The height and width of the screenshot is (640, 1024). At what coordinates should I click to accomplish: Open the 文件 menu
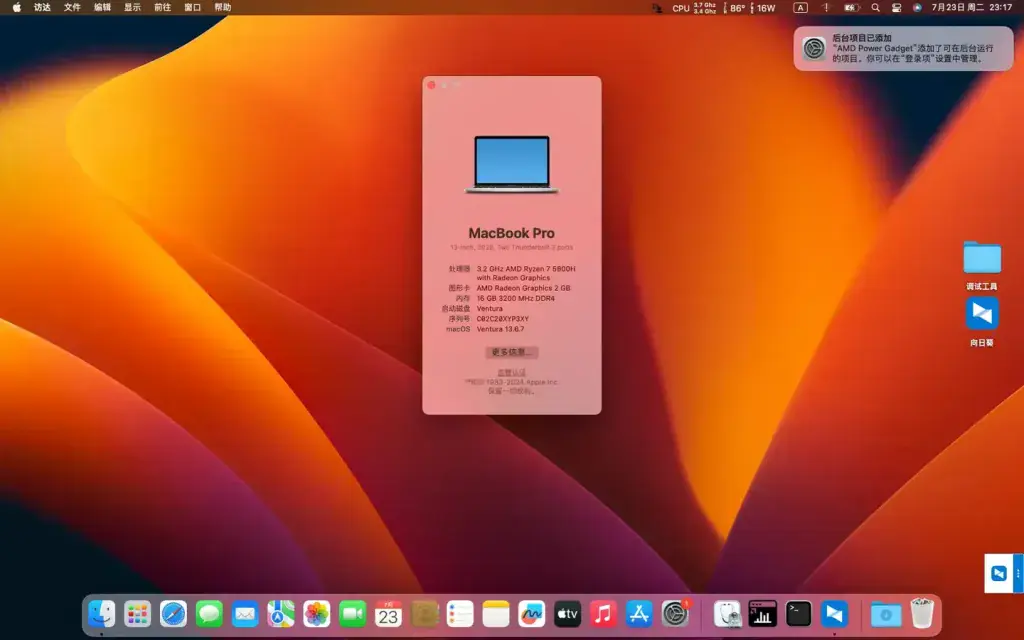[x=72, y=7]
